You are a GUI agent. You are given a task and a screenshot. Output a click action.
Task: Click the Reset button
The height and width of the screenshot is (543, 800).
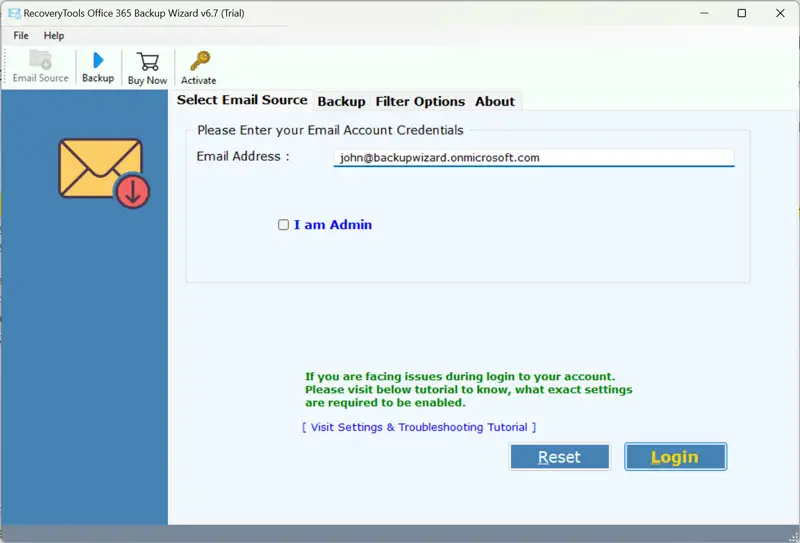(560, 457)
